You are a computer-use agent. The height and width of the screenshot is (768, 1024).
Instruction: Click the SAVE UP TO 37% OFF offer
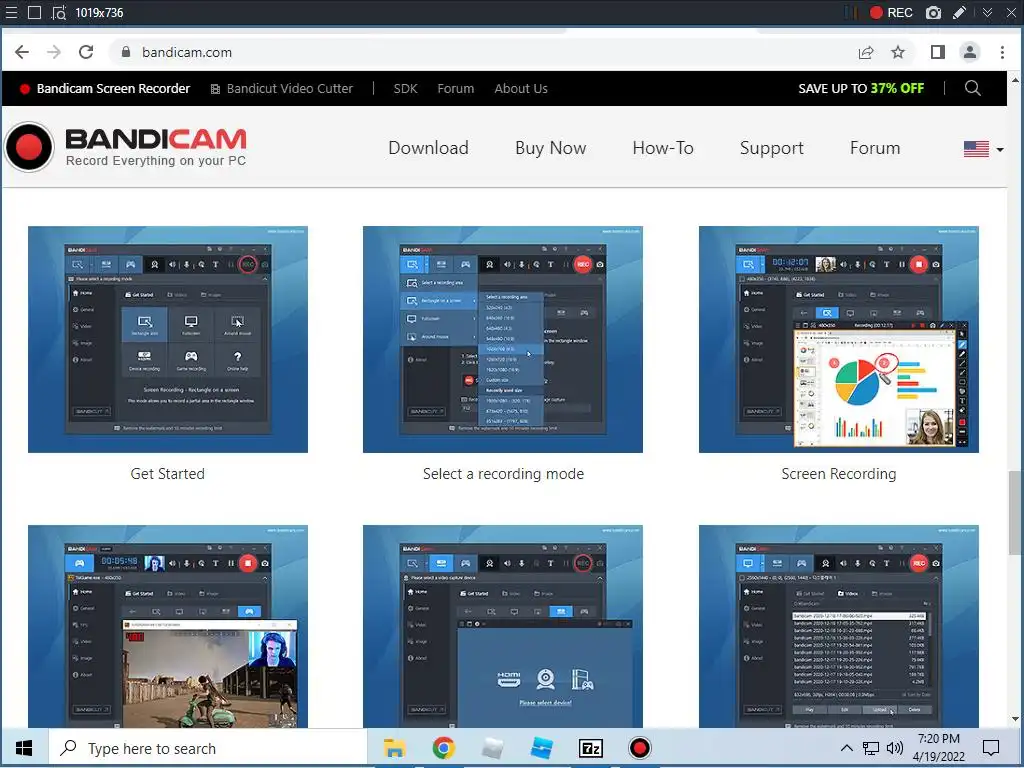861,89
